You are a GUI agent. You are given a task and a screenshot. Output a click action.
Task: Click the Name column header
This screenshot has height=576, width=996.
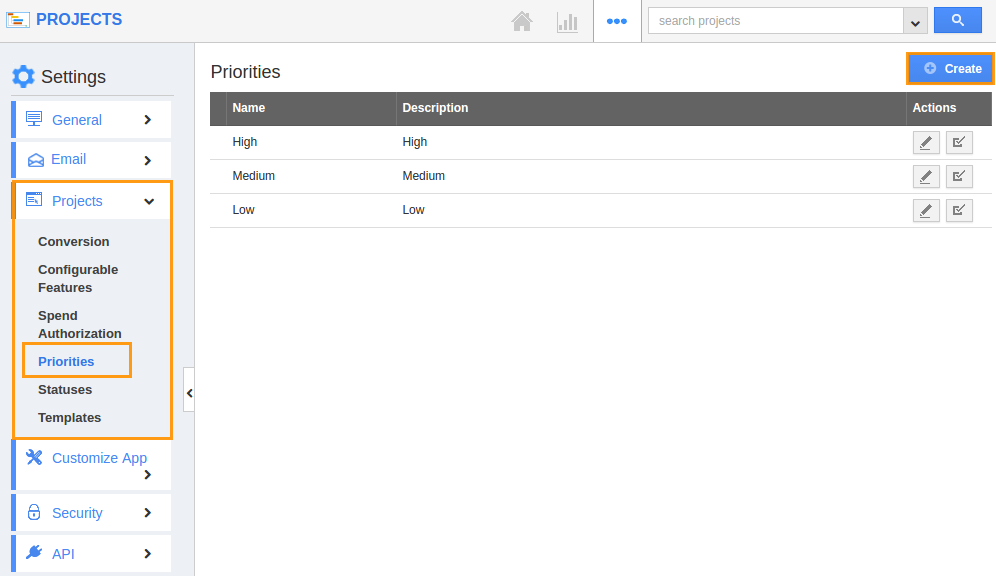[x=248, y=108]
